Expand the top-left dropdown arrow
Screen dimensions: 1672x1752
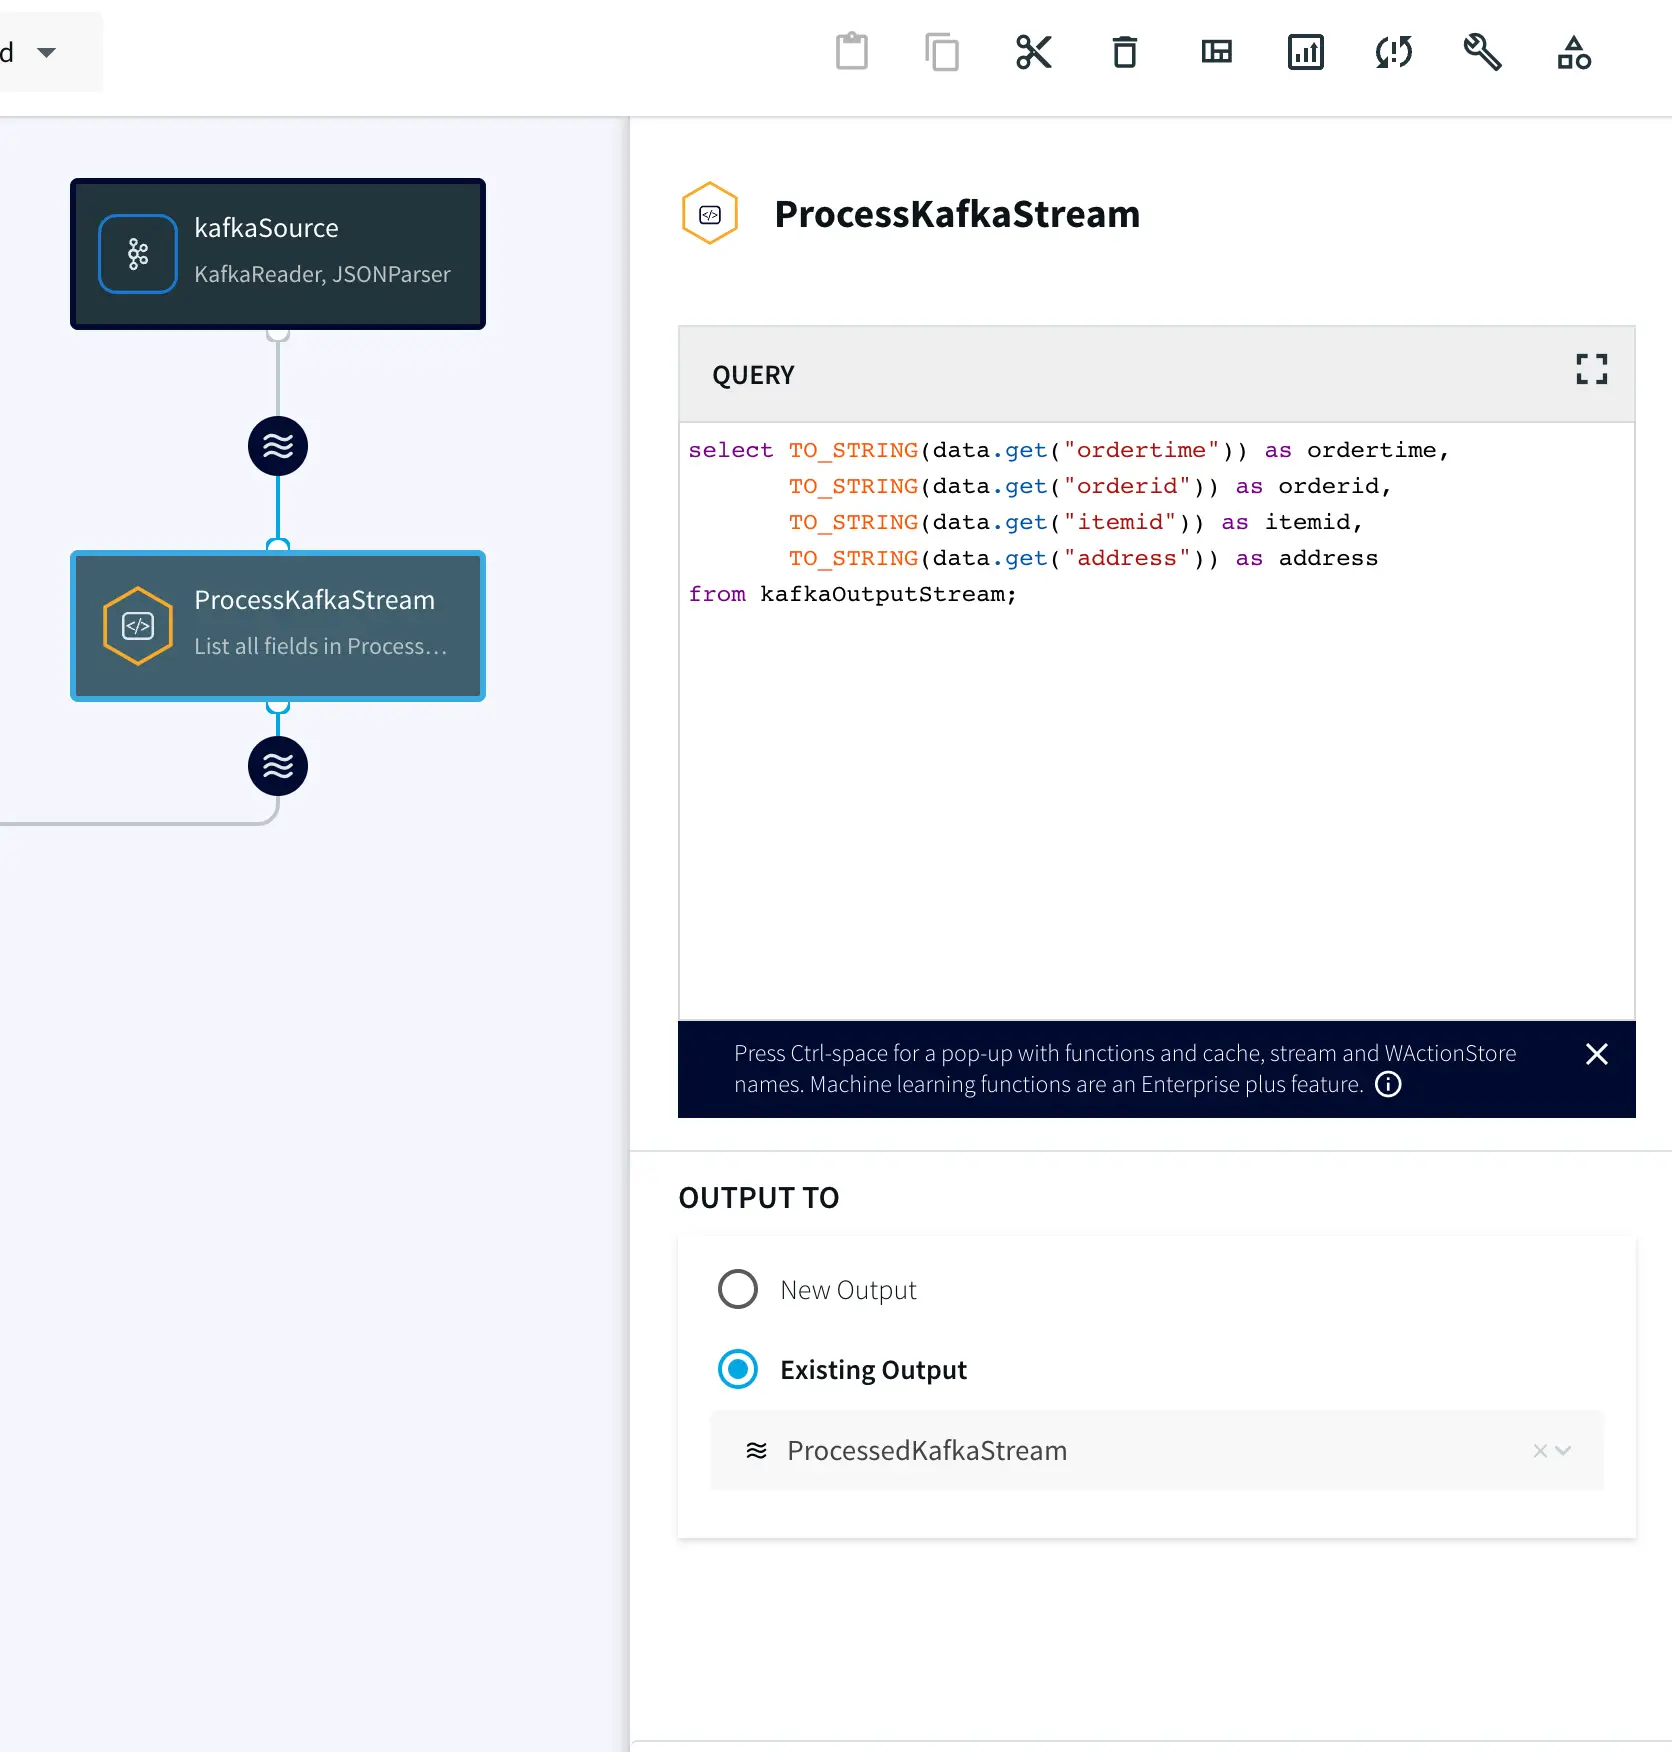46,52
